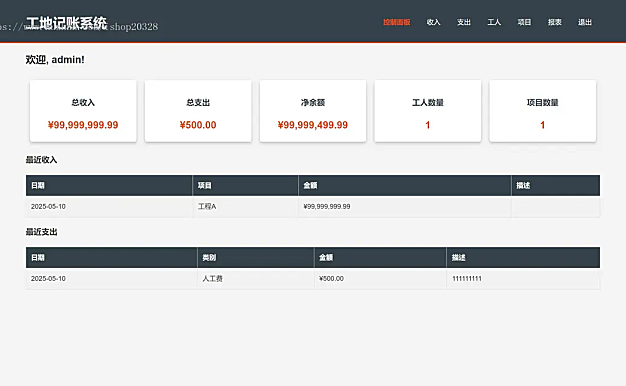This screenshot has width=626, height=386.
Task: Select 工人 in the top navigation
Action: pyautogui.click(x=494, y=22)
